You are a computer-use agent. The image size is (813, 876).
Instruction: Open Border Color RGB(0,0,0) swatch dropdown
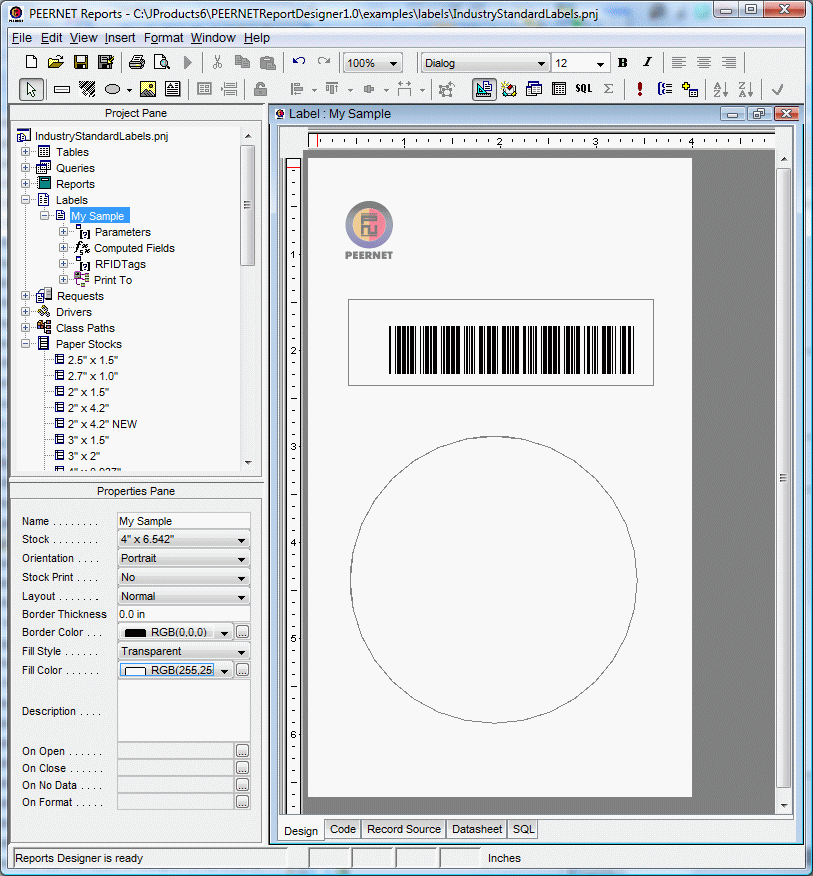coord(224,633)
